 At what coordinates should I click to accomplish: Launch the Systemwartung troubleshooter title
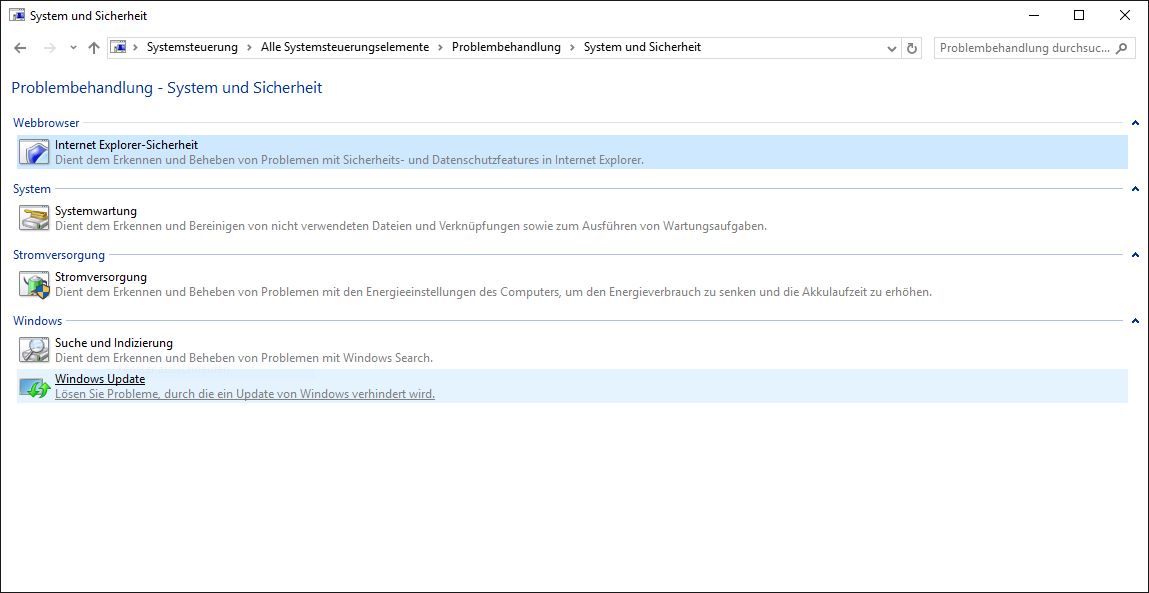point(96,211)
